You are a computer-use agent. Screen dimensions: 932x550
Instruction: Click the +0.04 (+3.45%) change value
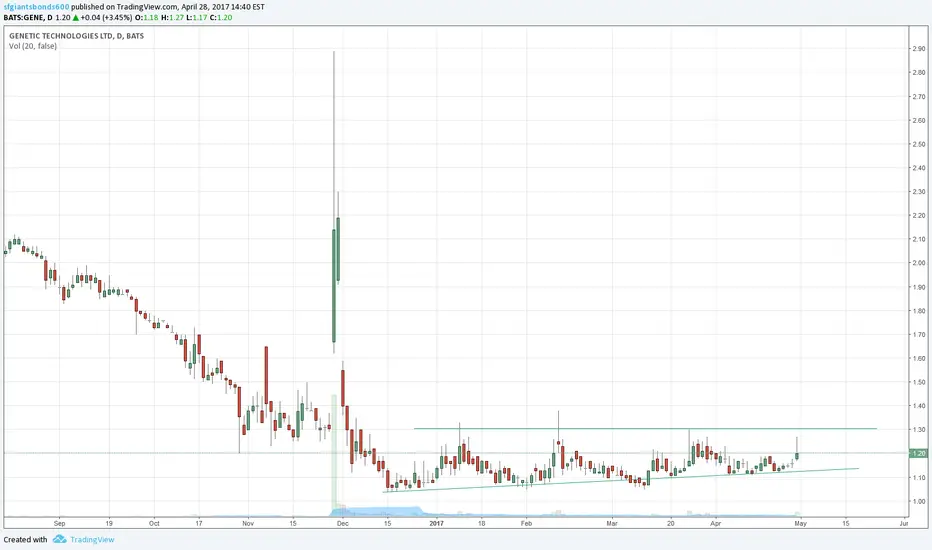click(106, 18)
